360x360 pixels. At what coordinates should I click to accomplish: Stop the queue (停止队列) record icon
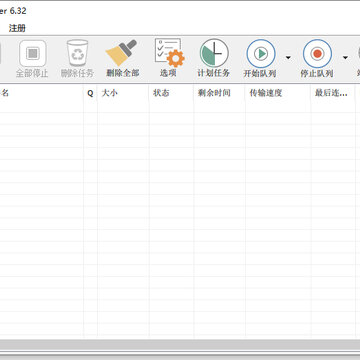tap(317, 53)
